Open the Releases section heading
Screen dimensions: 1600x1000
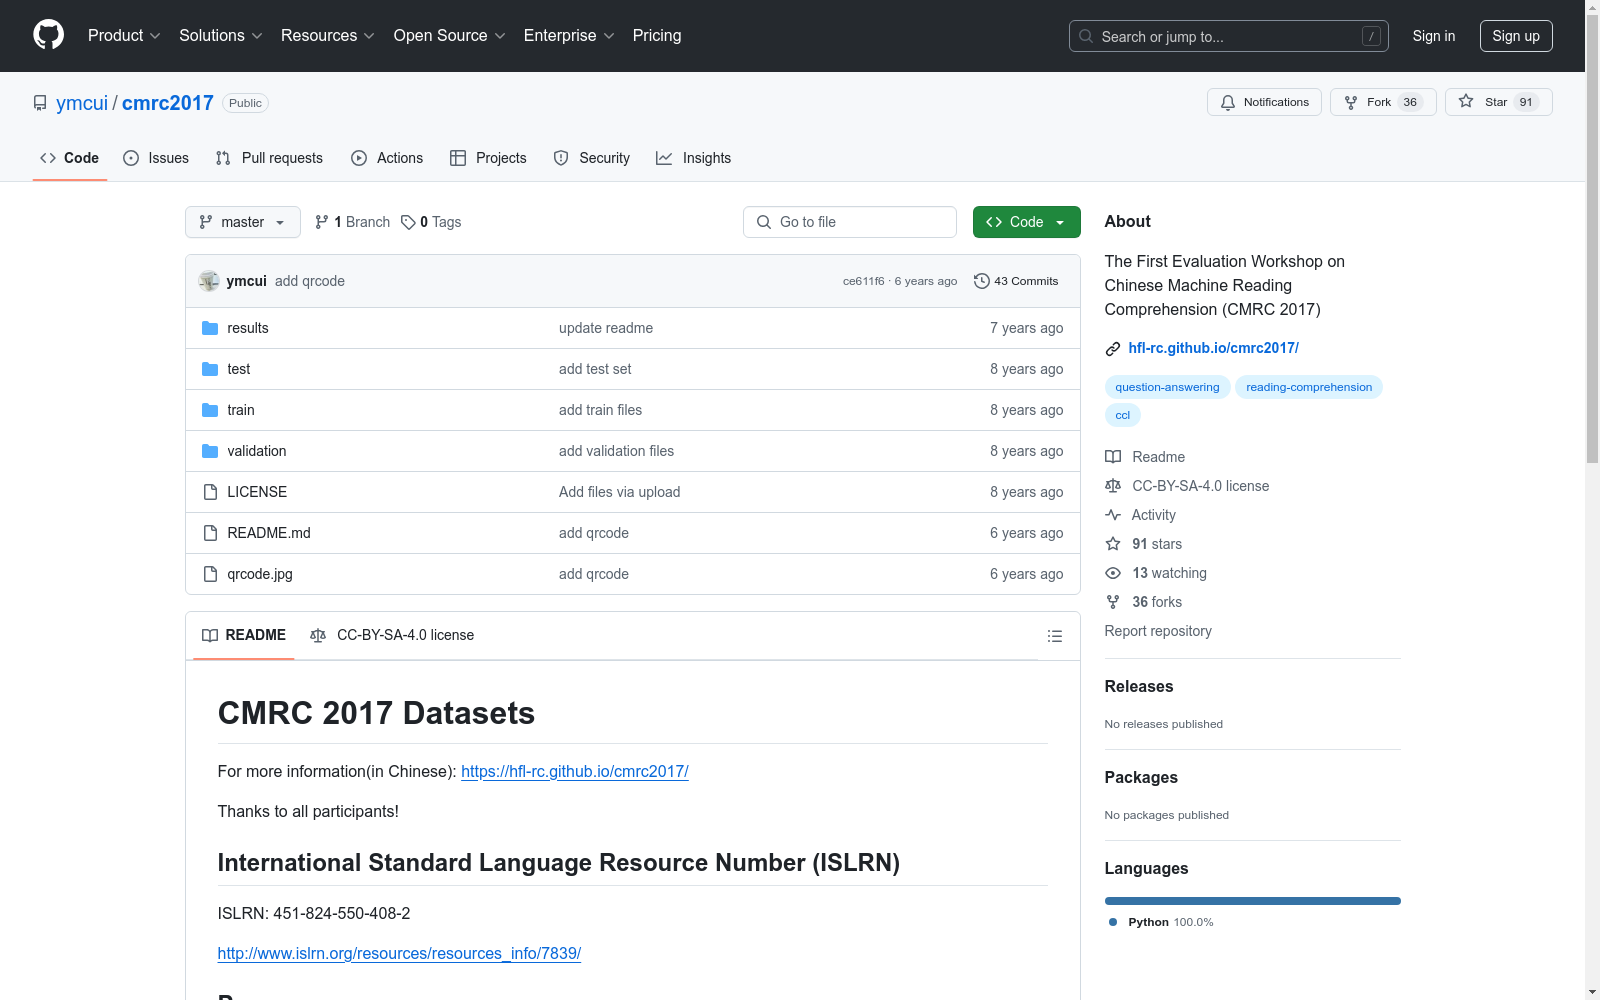1139,686
